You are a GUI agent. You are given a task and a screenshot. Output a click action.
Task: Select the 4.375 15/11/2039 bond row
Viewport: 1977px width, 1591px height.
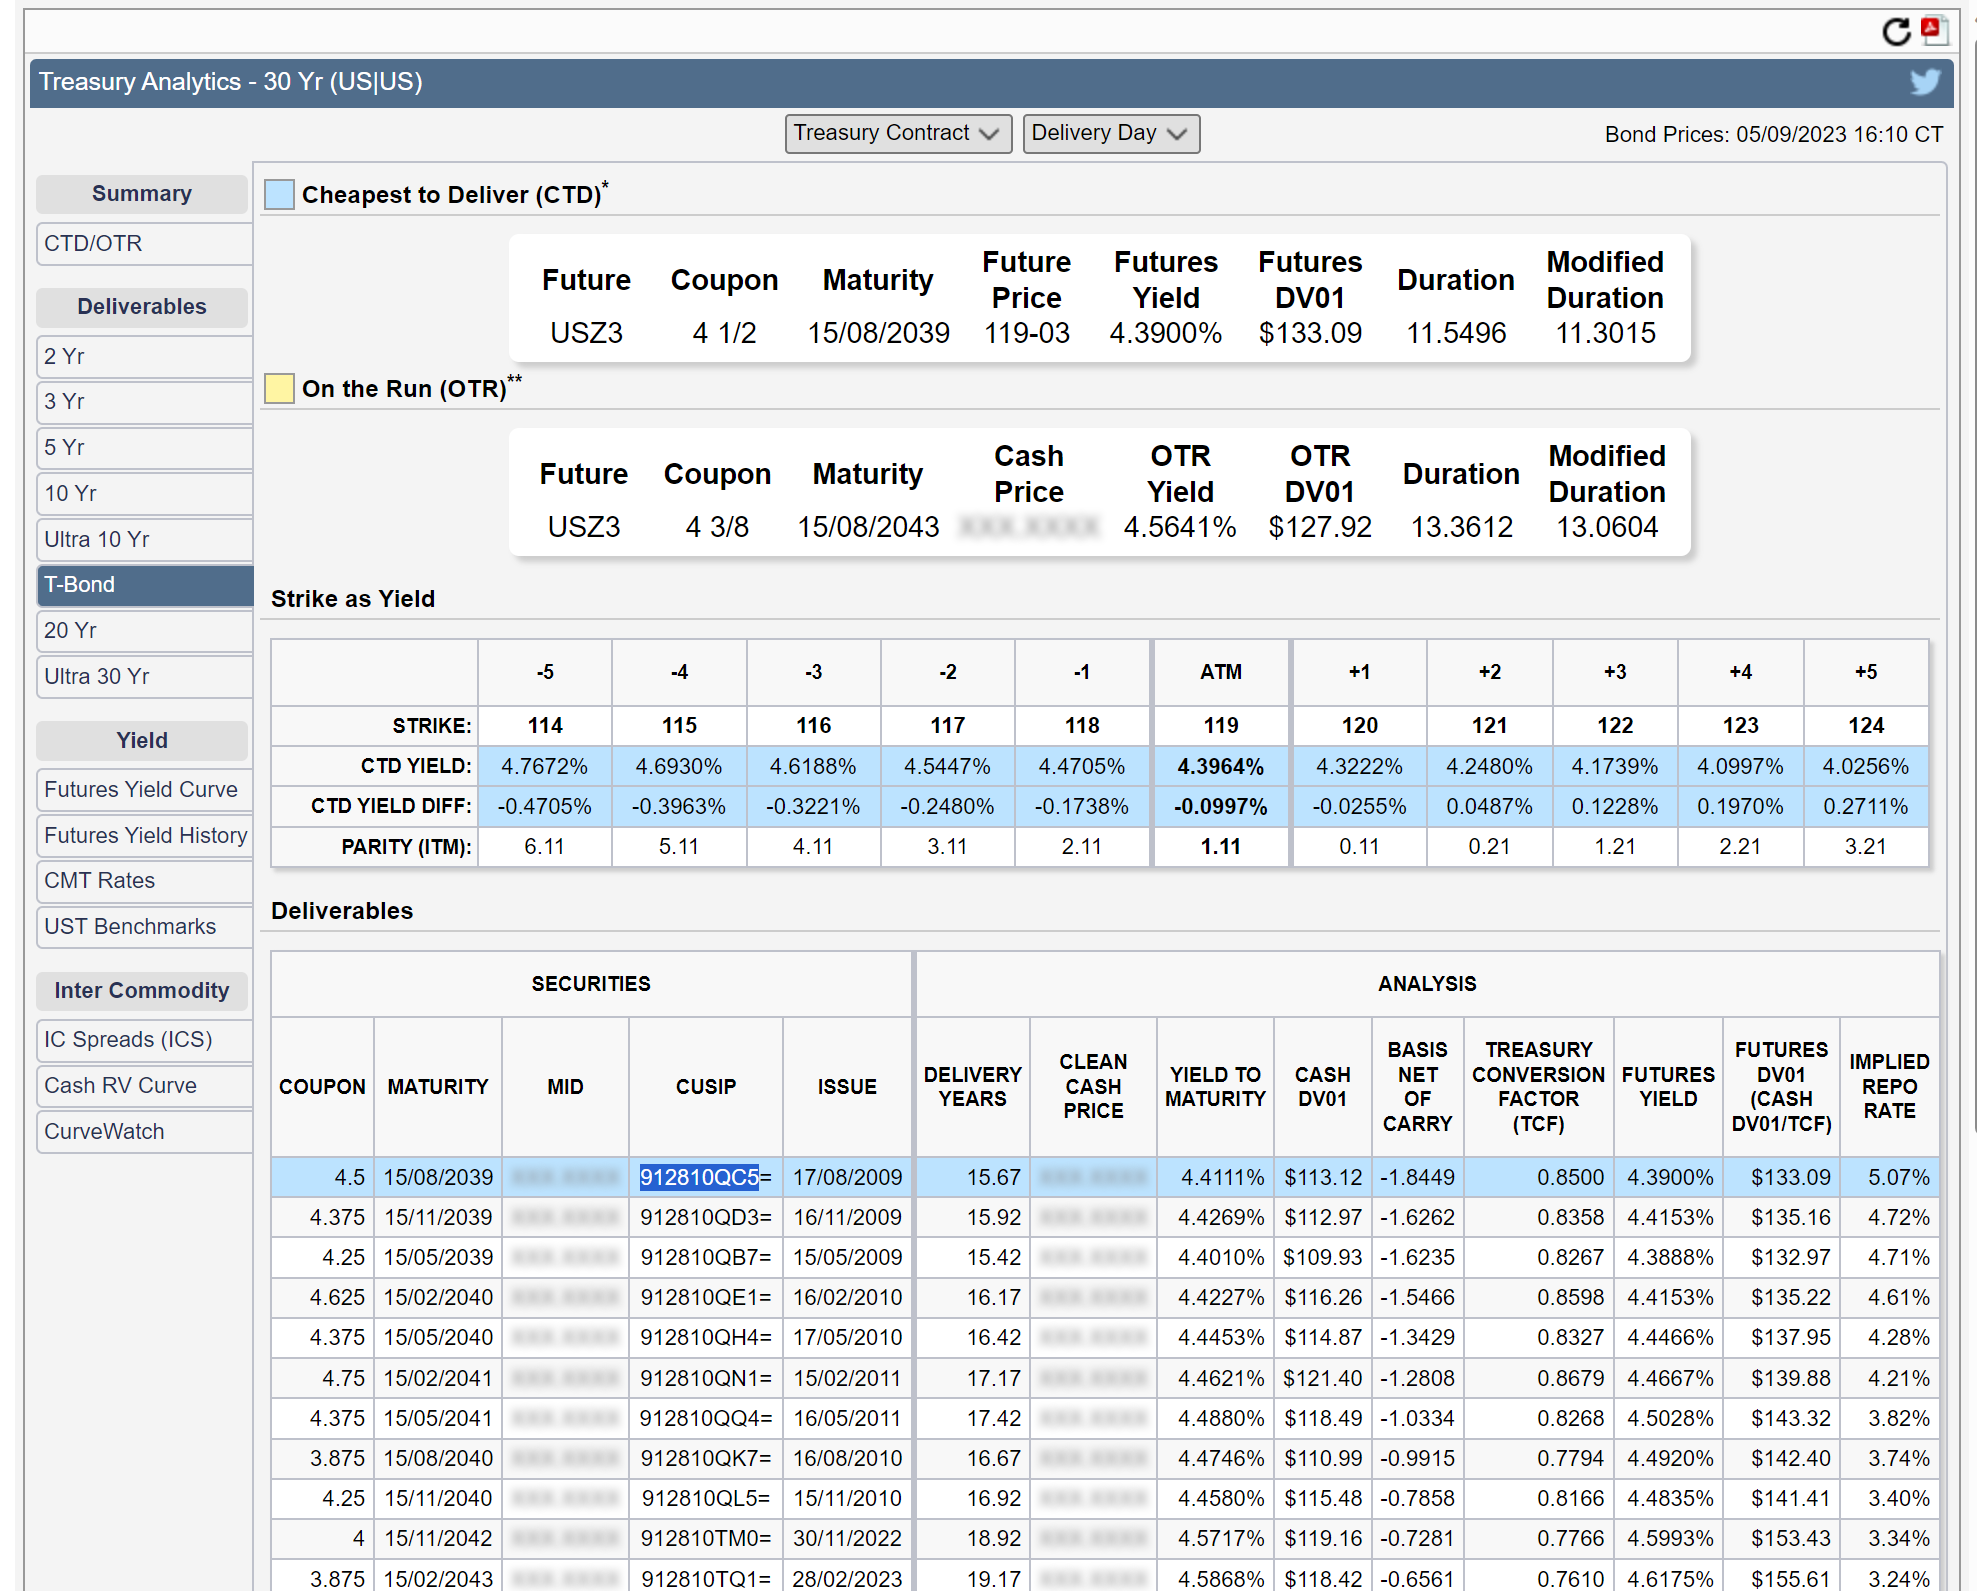tap(438, 1217)
